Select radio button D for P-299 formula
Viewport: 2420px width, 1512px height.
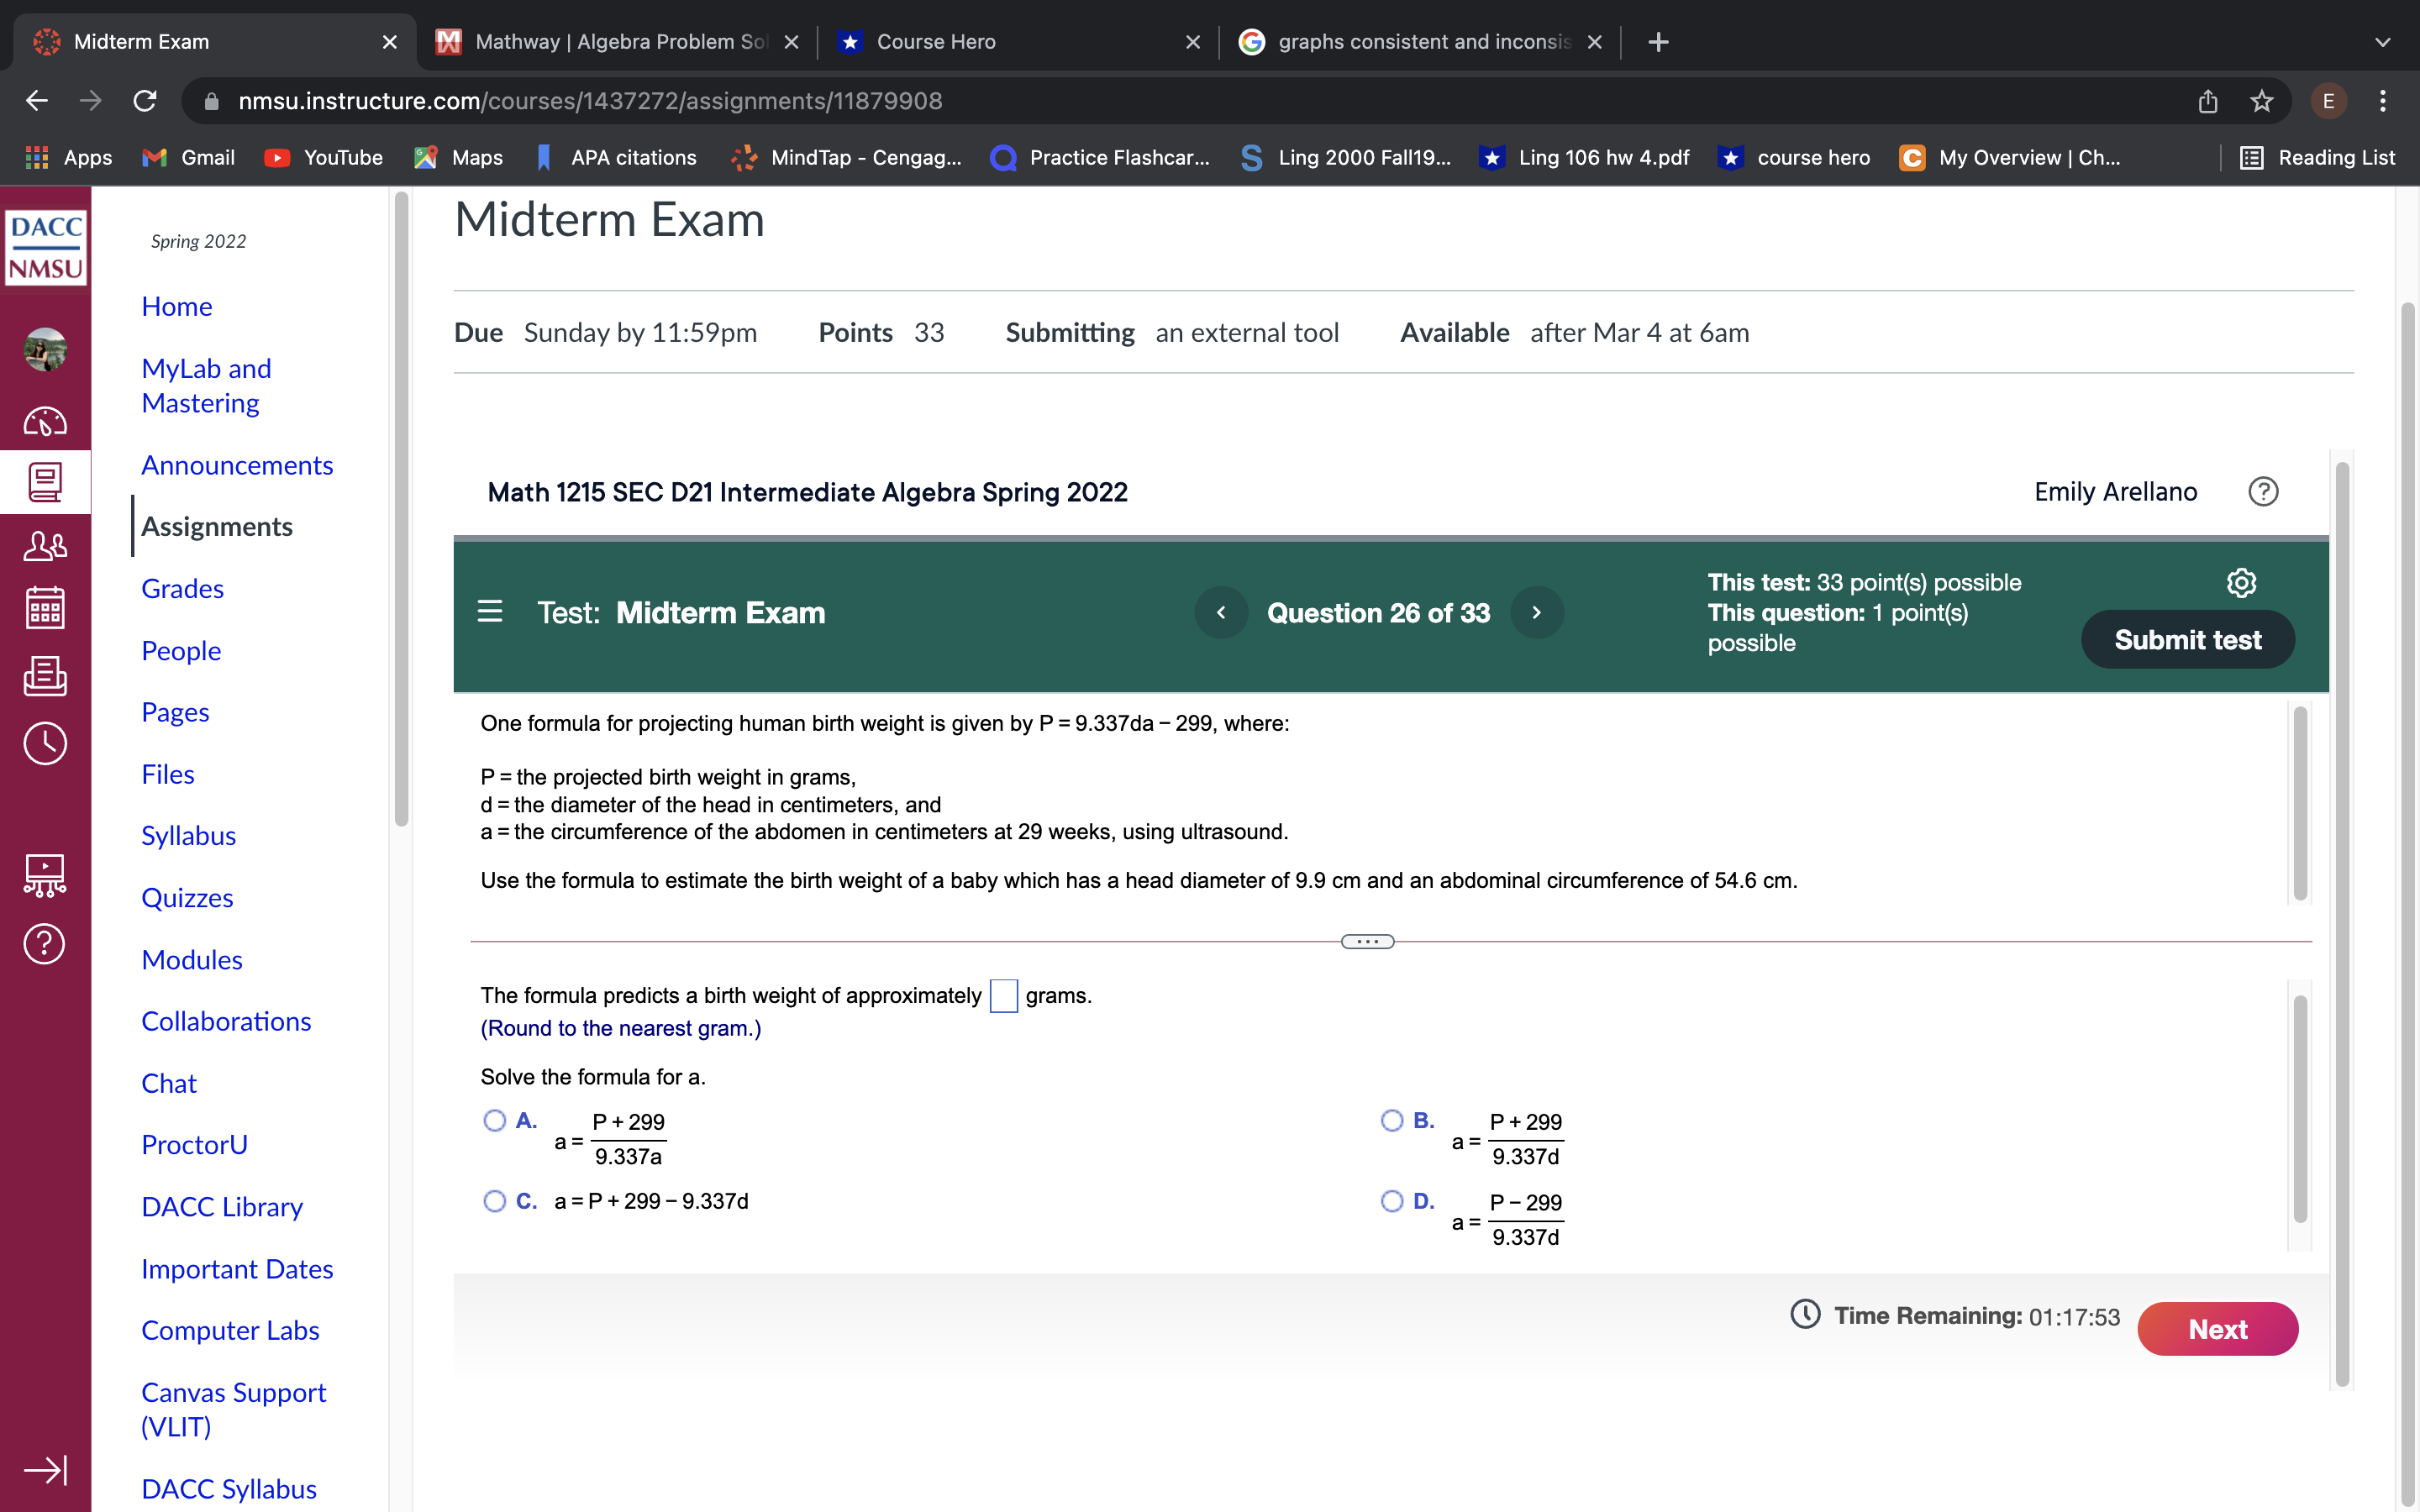[x=1391, y=1200]
